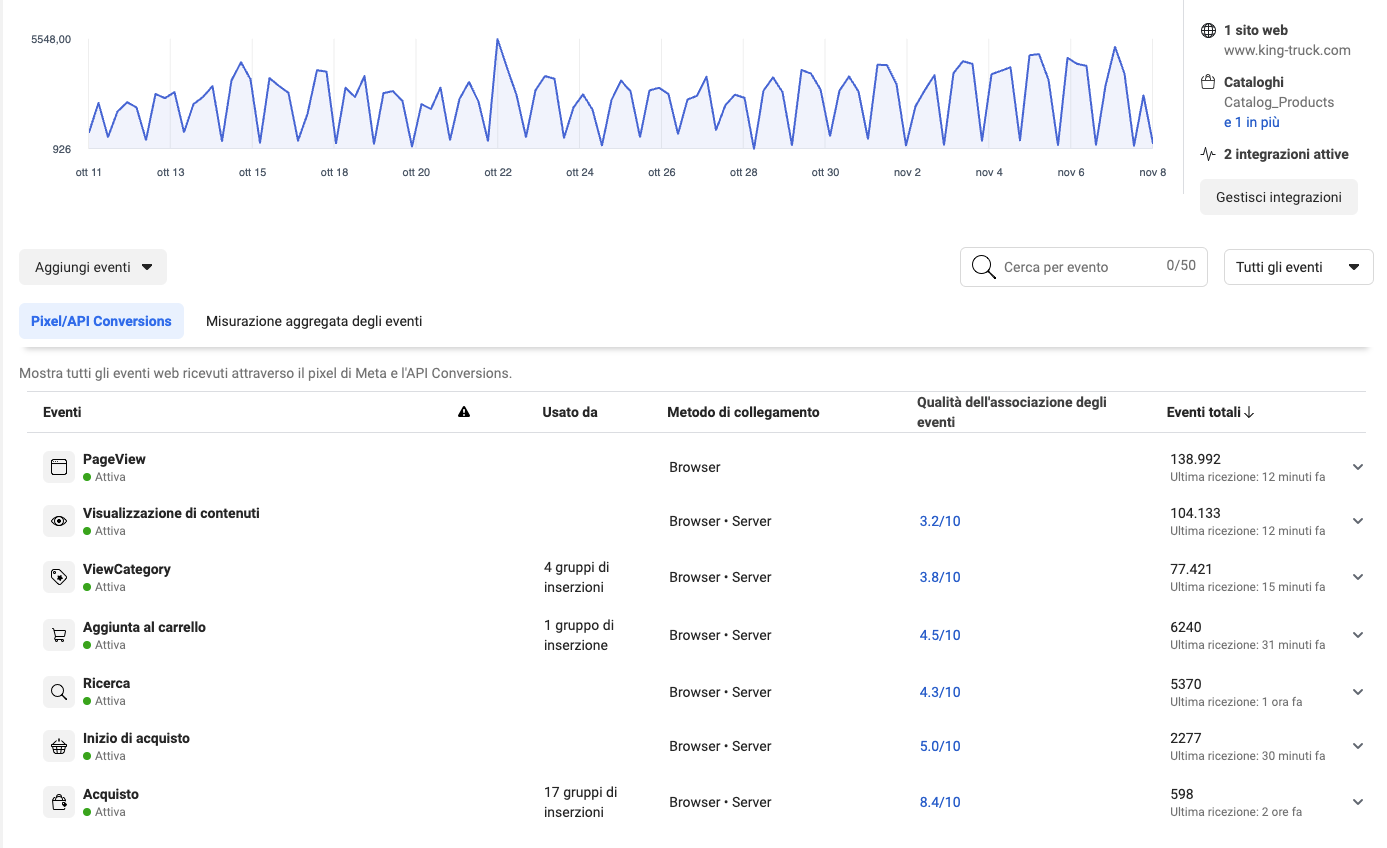
Task: Open the 8.4/10 match quality score for Acquisto
Action: (939, 802)
